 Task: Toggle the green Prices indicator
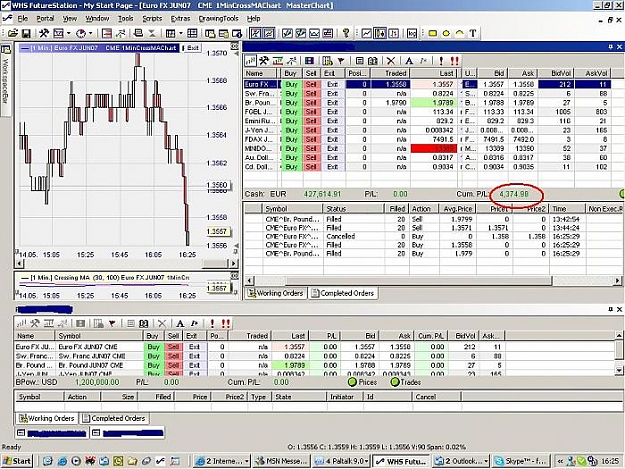click(x=352, y=382)
